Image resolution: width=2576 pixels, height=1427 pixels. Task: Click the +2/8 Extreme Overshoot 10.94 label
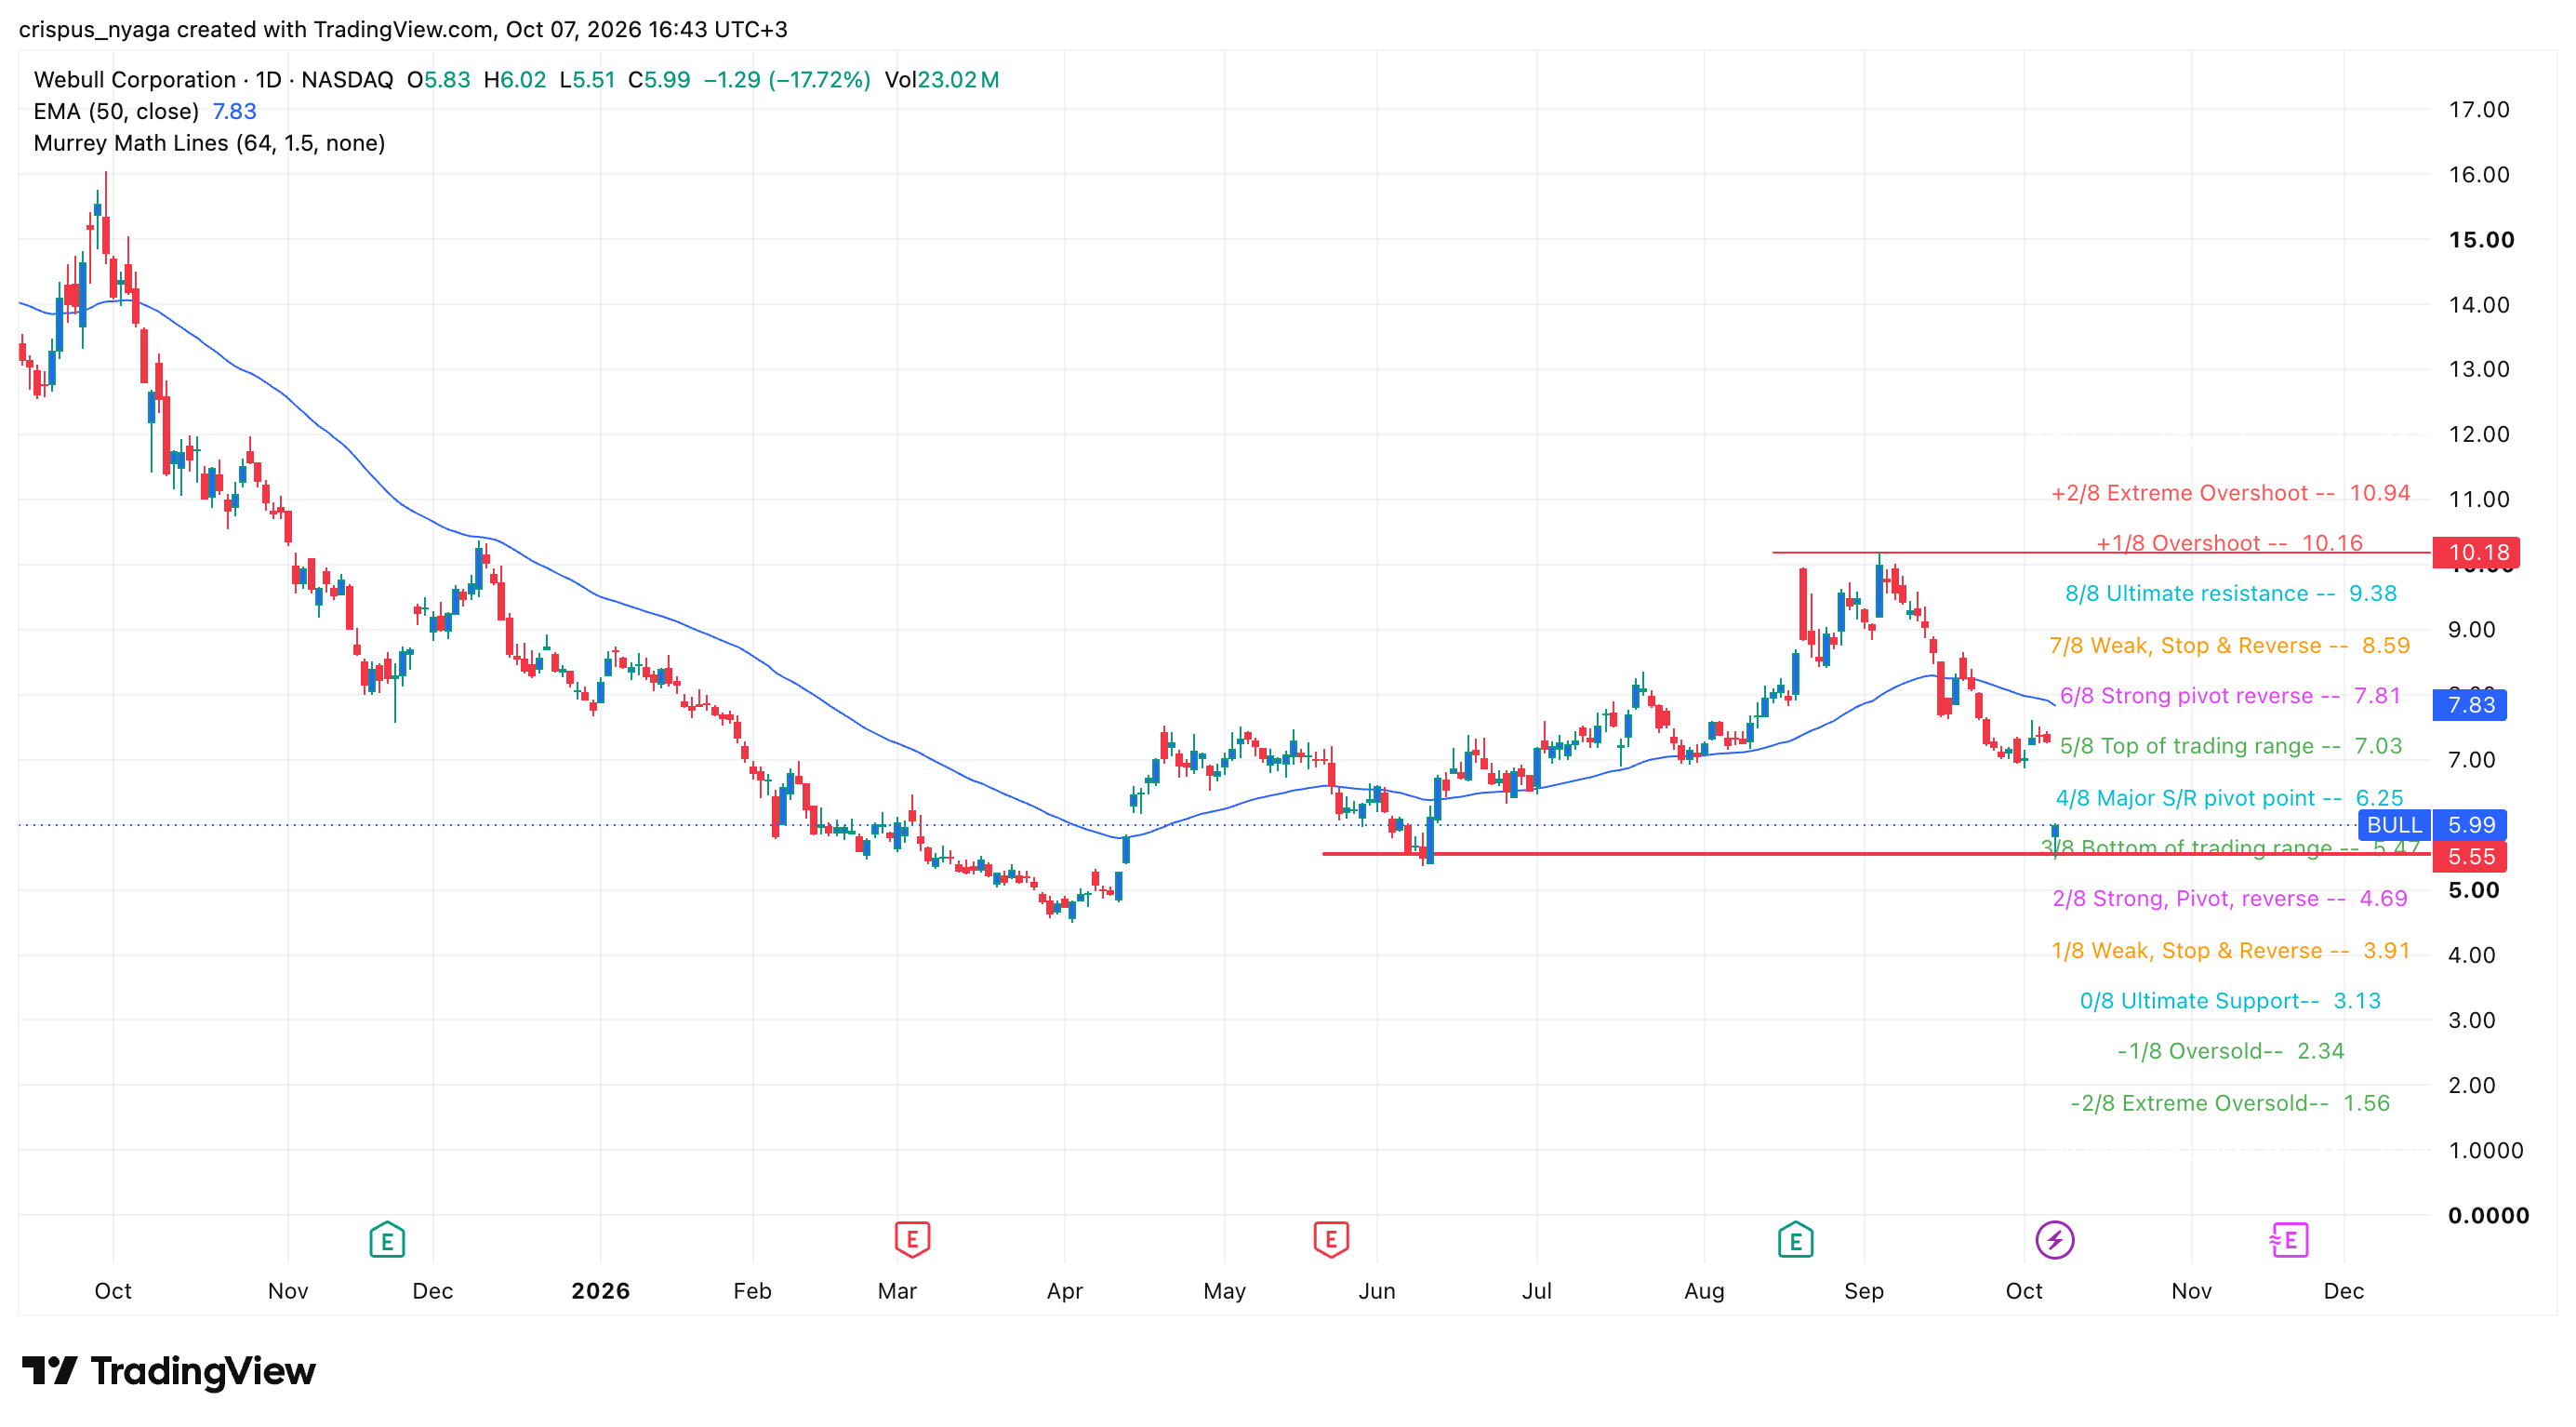point(2231,493)
